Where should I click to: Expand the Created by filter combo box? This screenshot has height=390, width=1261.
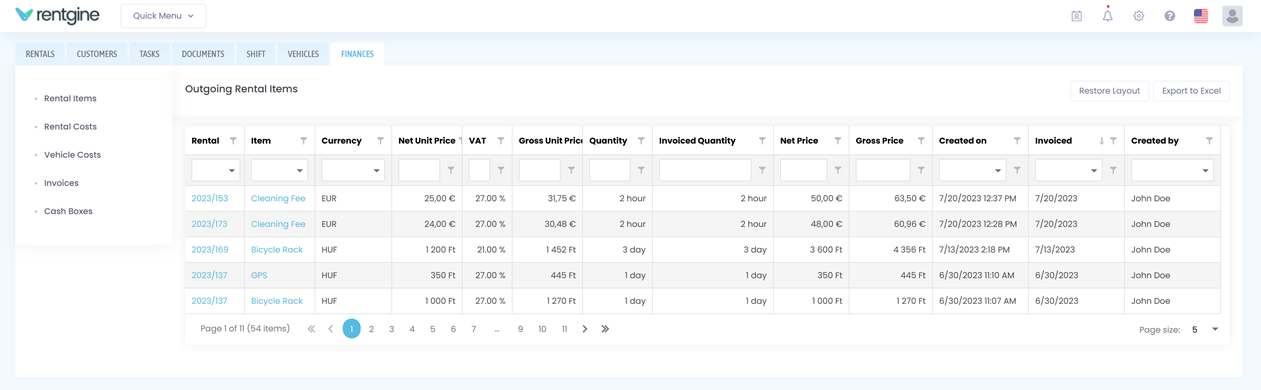click(x=1205, y=171)
